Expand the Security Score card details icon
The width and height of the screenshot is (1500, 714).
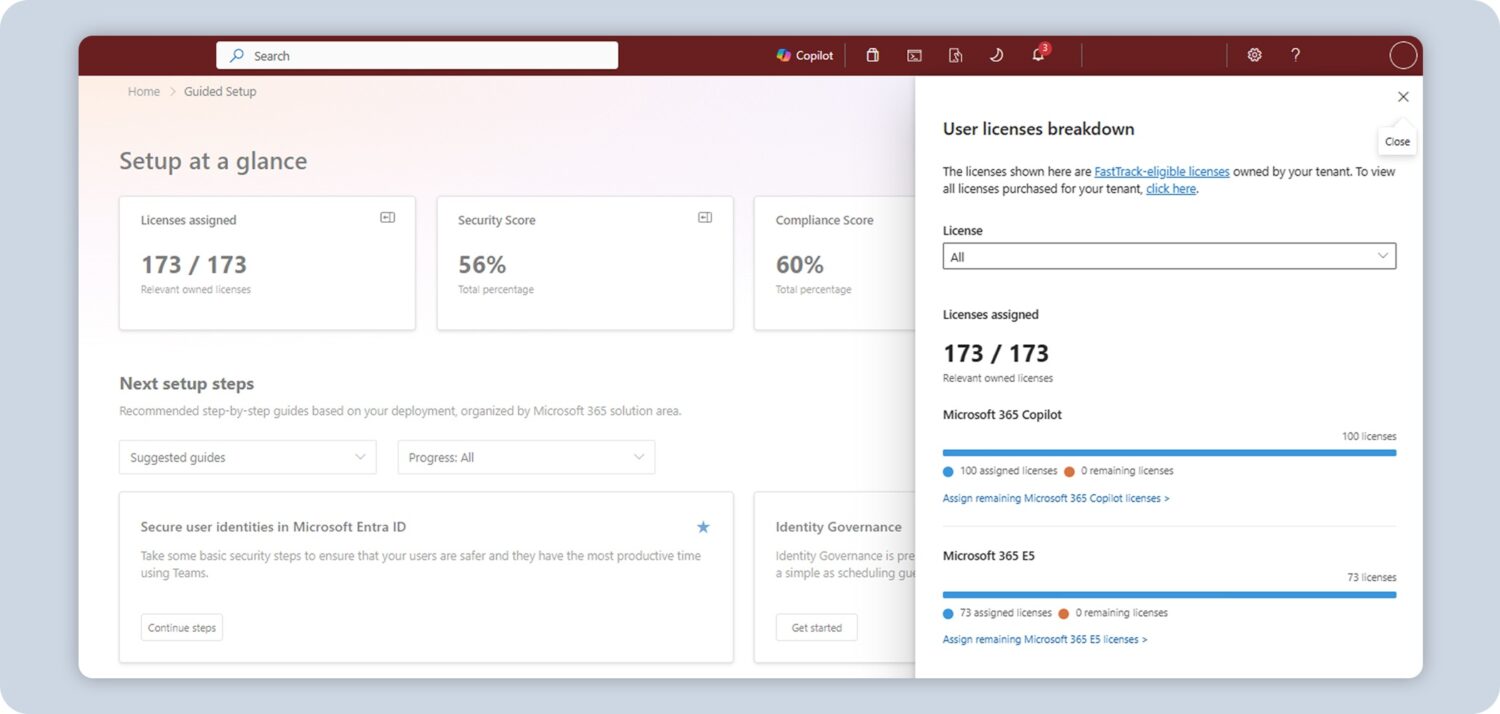pyautogui.click(x=705, y=217)
